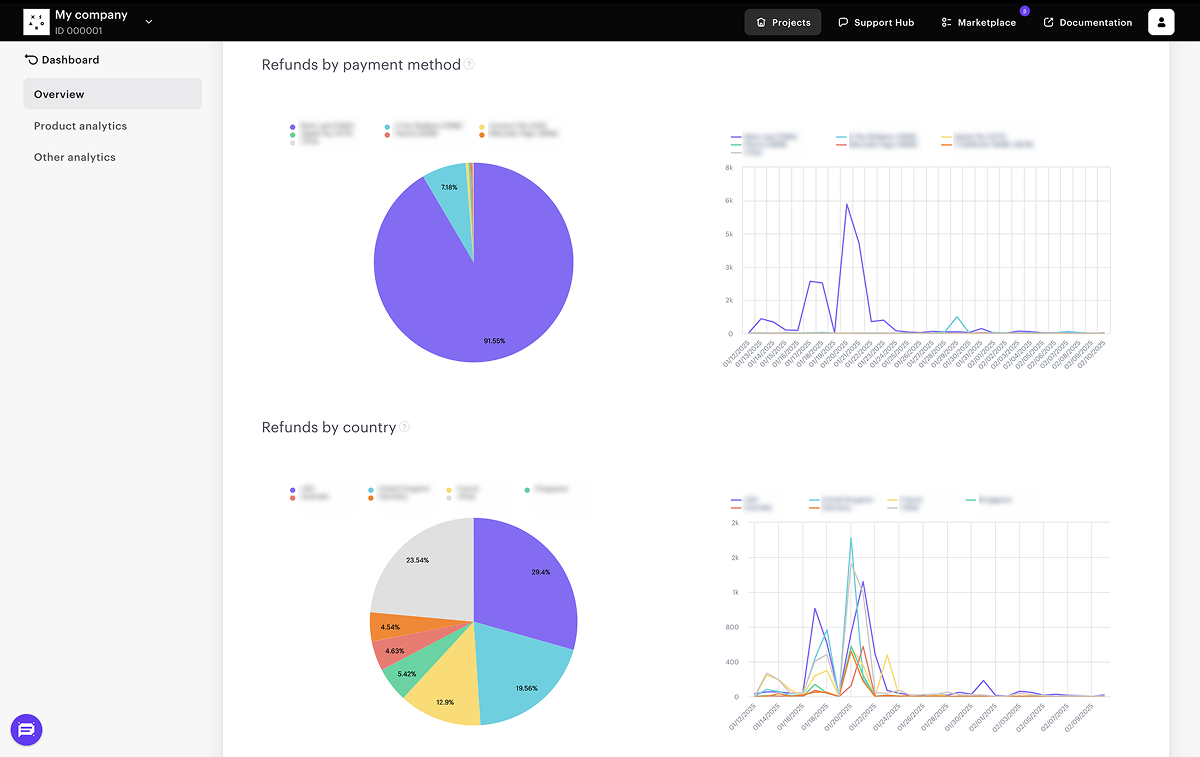Go to Product analytics in sidebar
The height and width of the screenshot is (757, 1200).
pos(80,126)
